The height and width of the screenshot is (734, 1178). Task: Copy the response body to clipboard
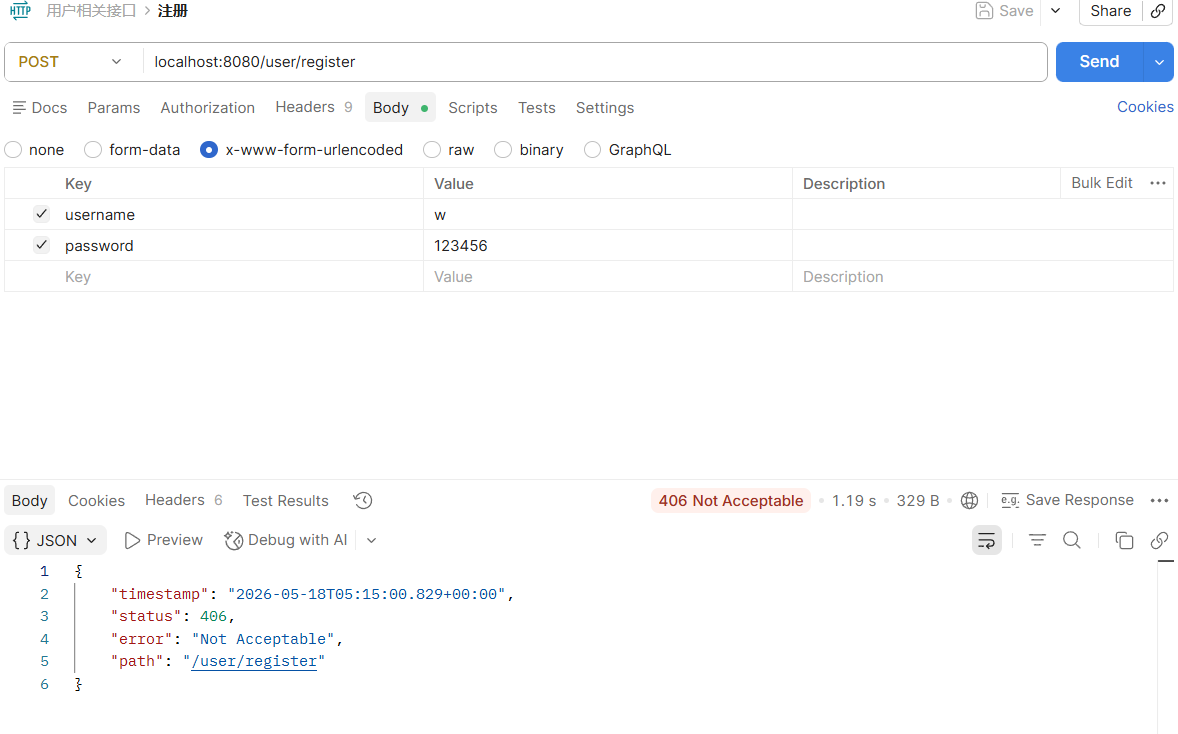click(1124, 540)
